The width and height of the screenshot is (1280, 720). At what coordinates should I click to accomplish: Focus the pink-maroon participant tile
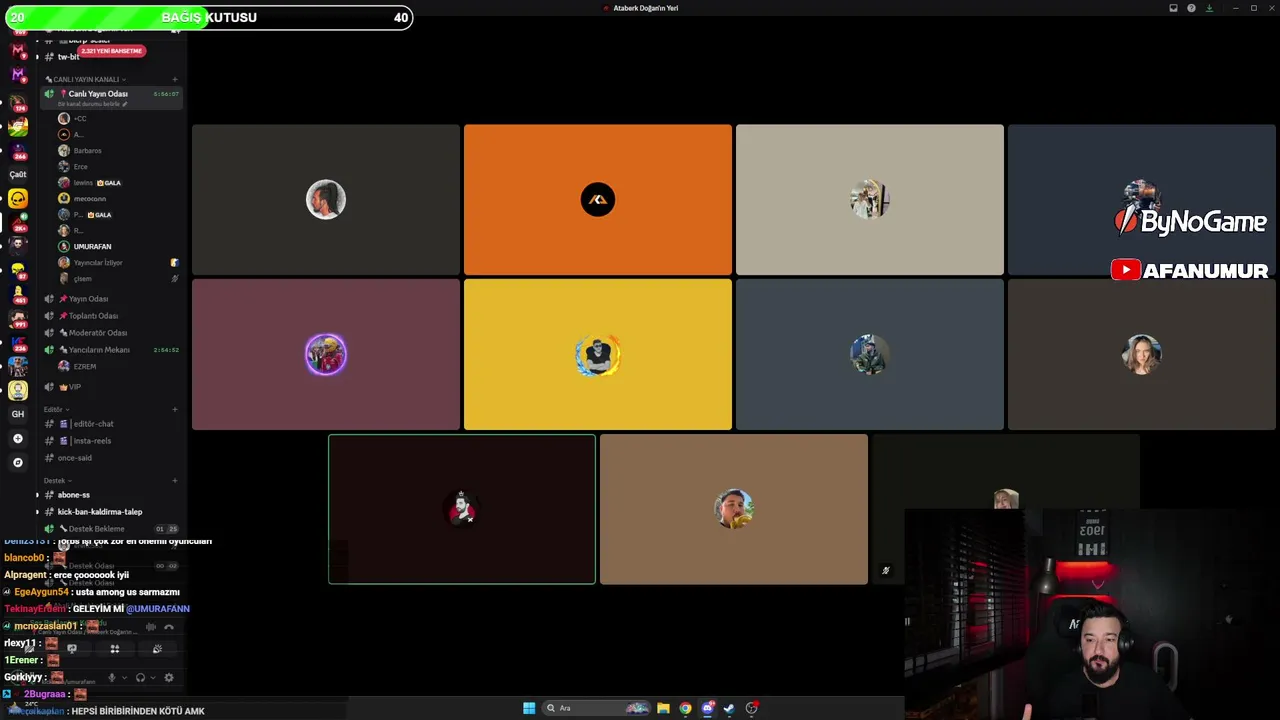tap(326, 354)
